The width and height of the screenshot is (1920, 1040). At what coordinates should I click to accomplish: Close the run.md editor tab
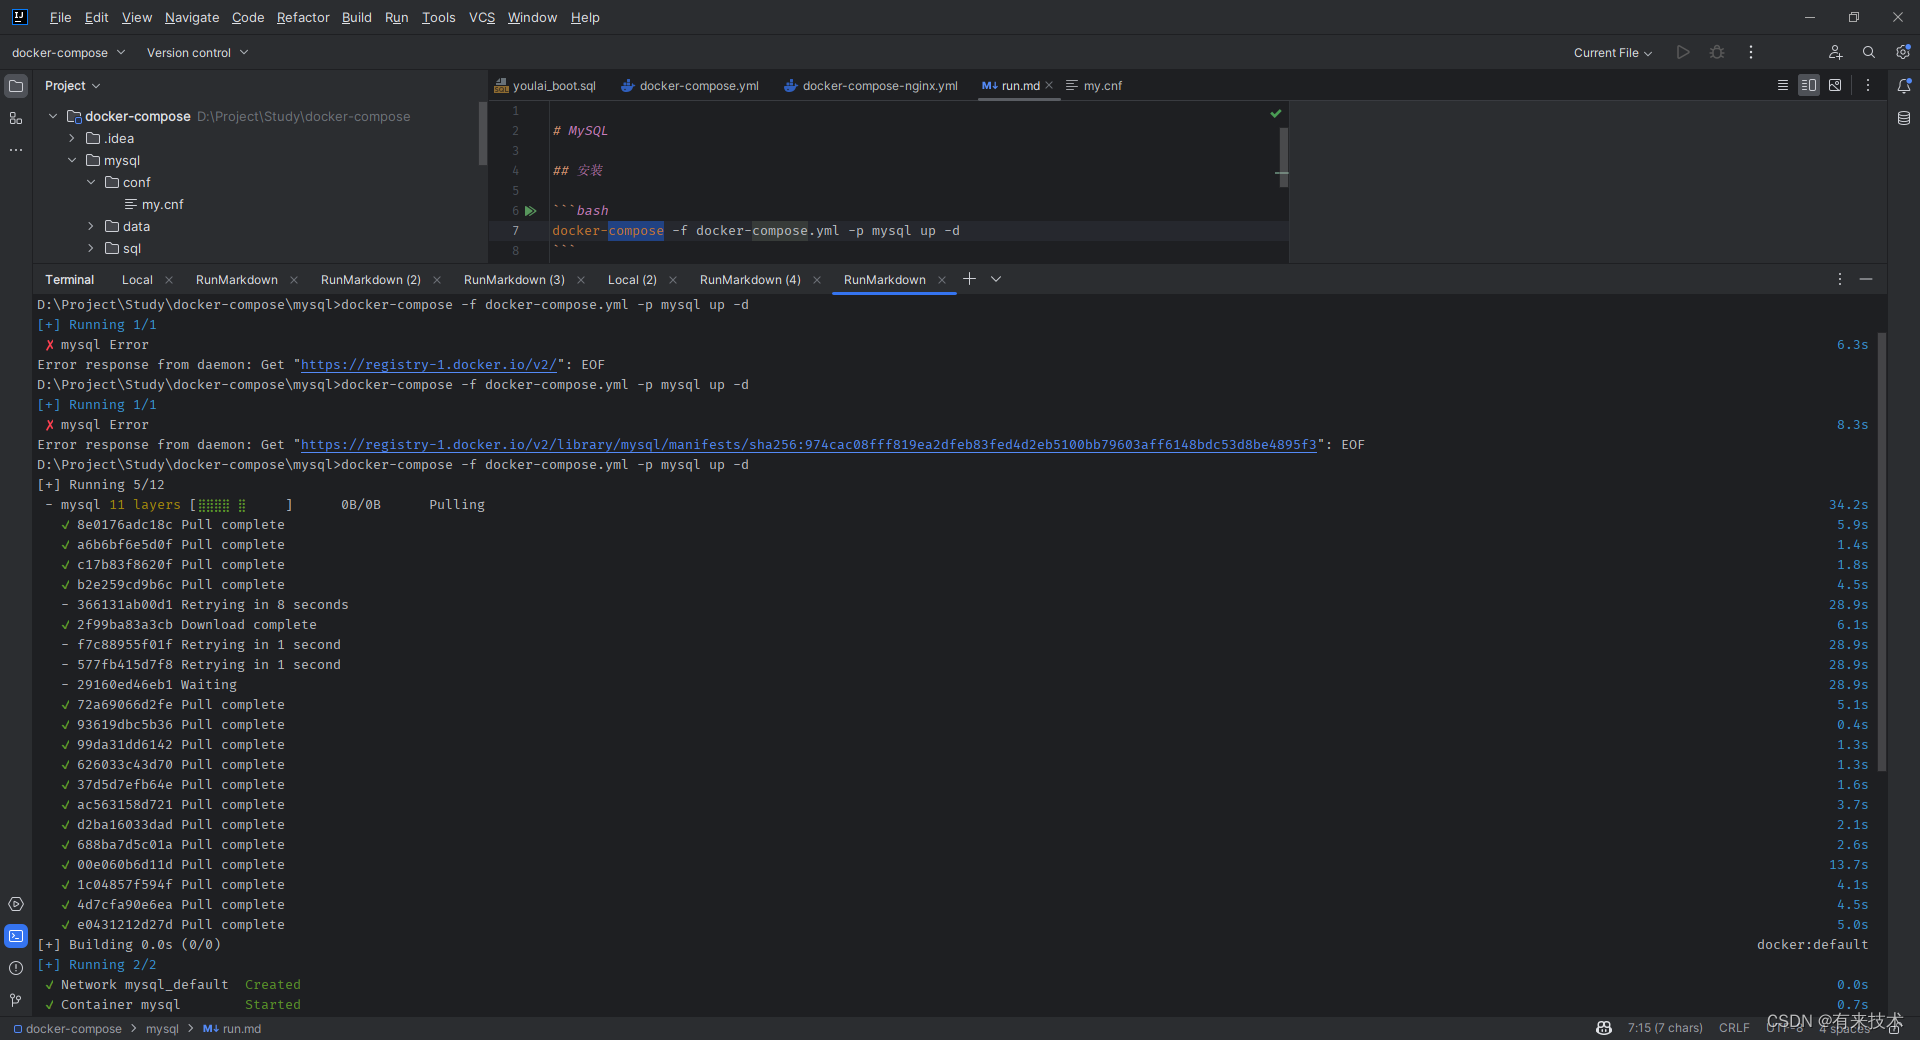(x=1049, y=85)
